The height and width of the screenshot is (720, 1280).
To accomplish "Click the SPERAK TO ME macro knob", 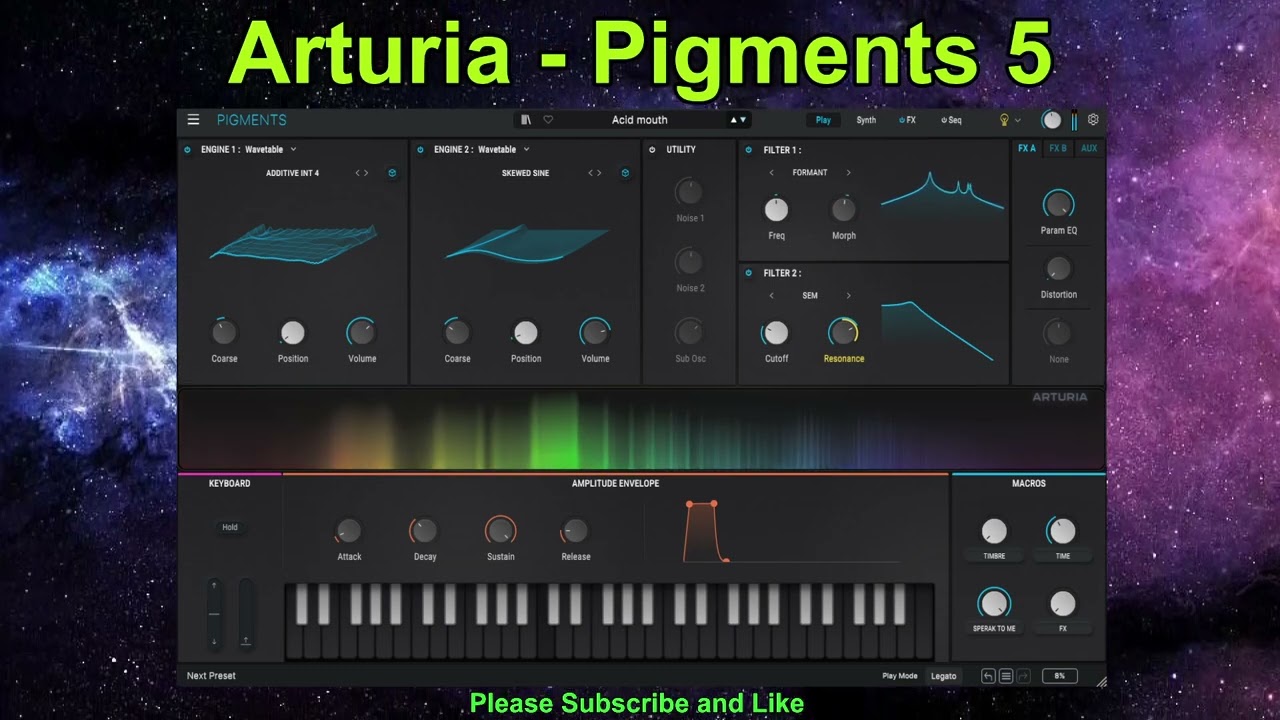I will (x=994, y=603).
